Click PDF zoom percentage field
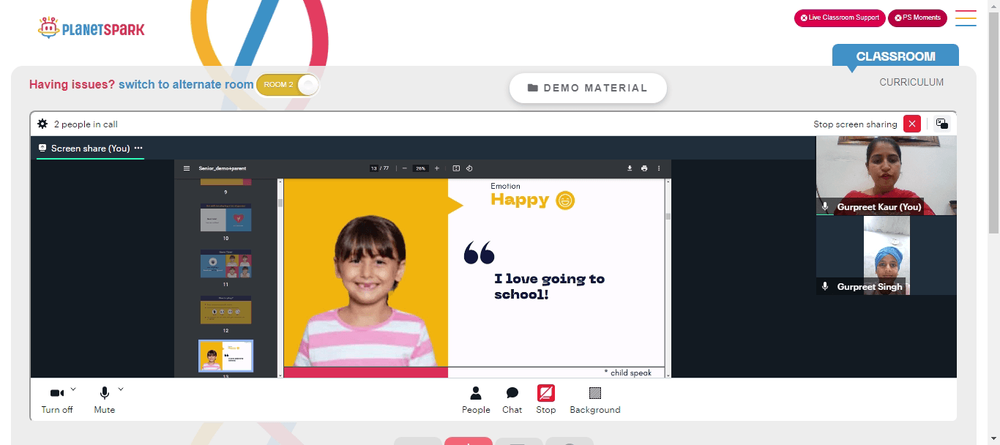The image size is (1000, 445). tap(420, 168)
